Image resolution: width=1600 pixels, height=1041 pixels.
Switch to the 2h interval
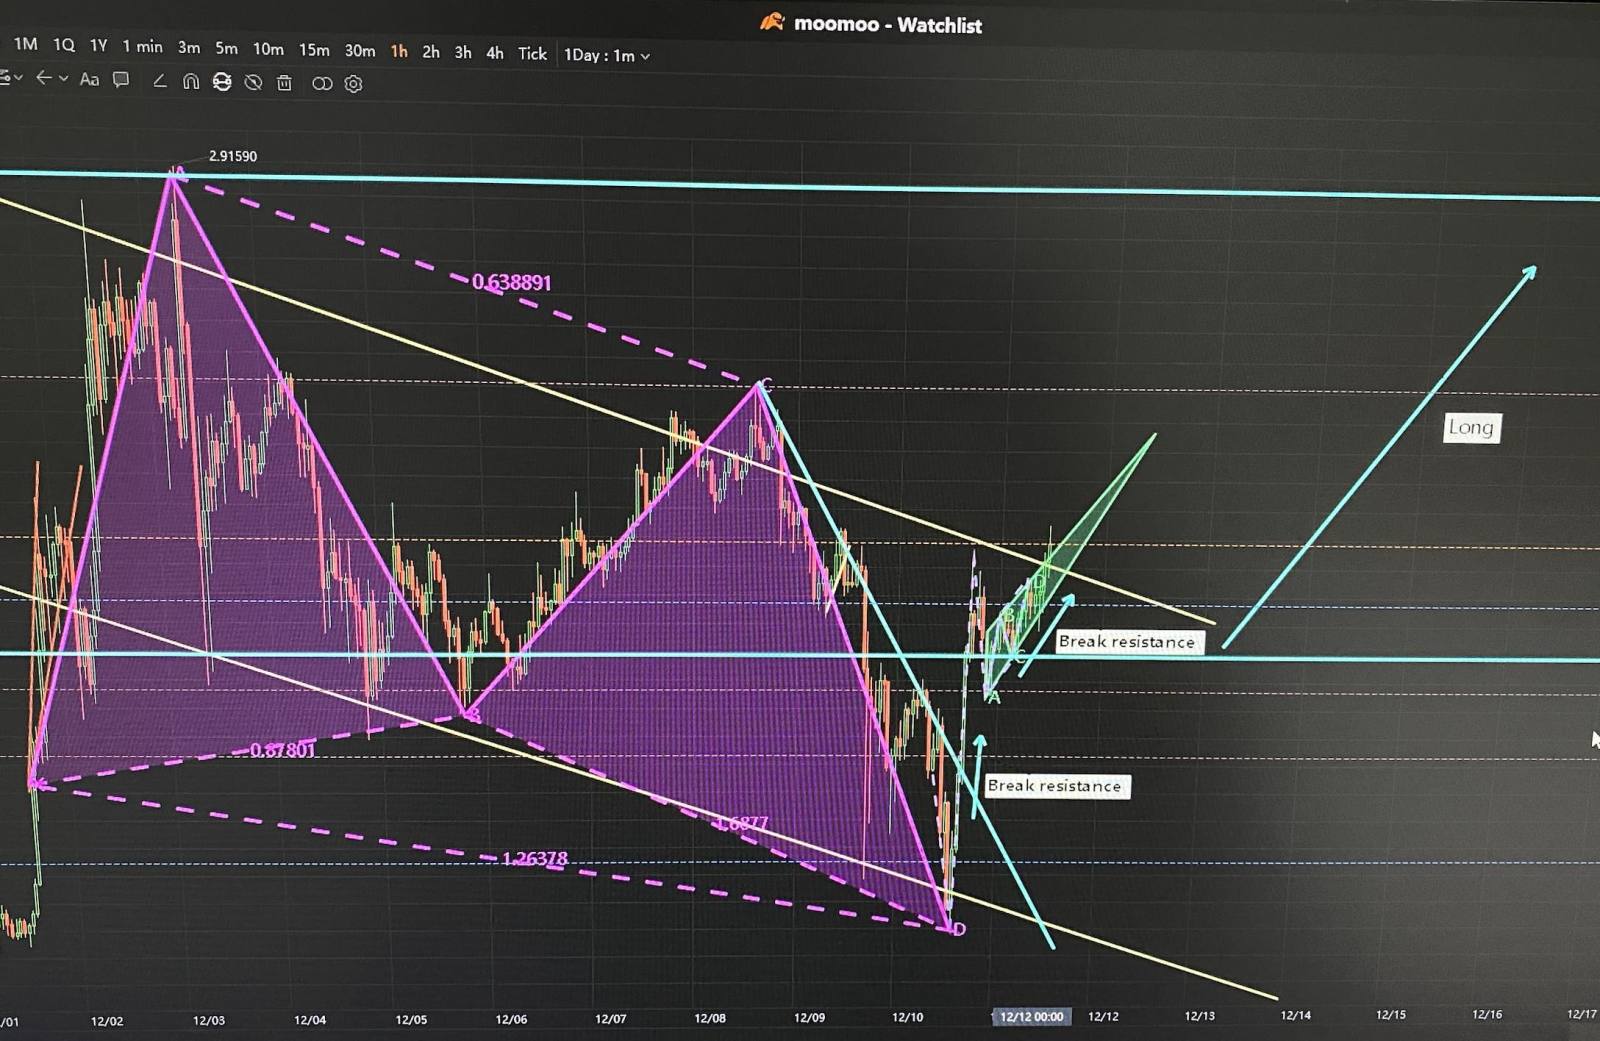click(x=431, y=52)
